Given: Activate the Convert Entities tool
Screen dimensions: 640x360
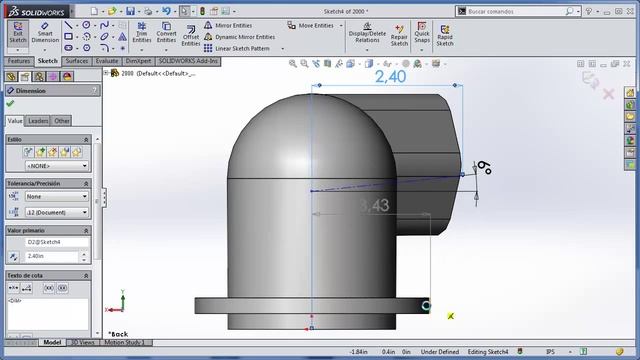Looking at the screenshot, I should [x=166, y=33].
